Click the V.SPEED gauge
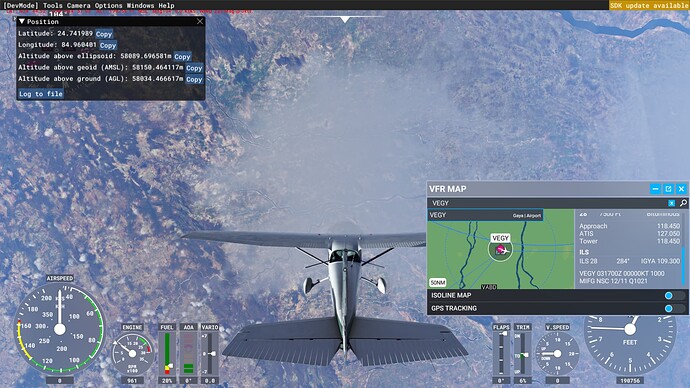Image resolution: width=690 pixels, height=388 pixels. pyautogui.click(x=557, y=353)
